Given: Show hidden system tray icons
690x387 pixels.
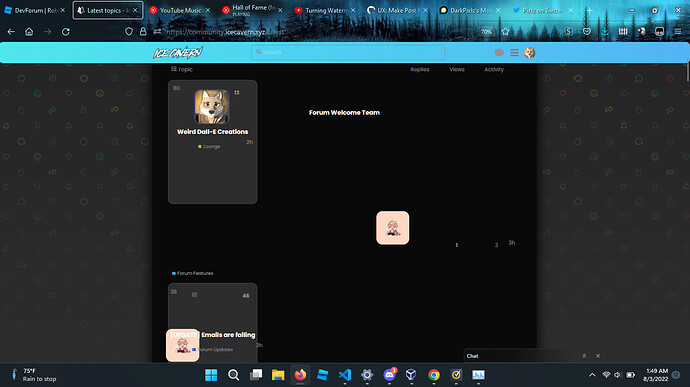Looking at the screenshot, I should click(592, 375).
